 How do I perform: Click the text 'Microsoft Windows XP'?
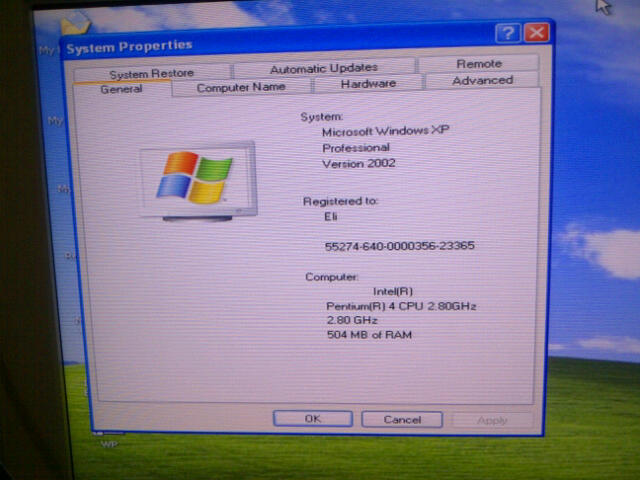click(x=385, y=131)
